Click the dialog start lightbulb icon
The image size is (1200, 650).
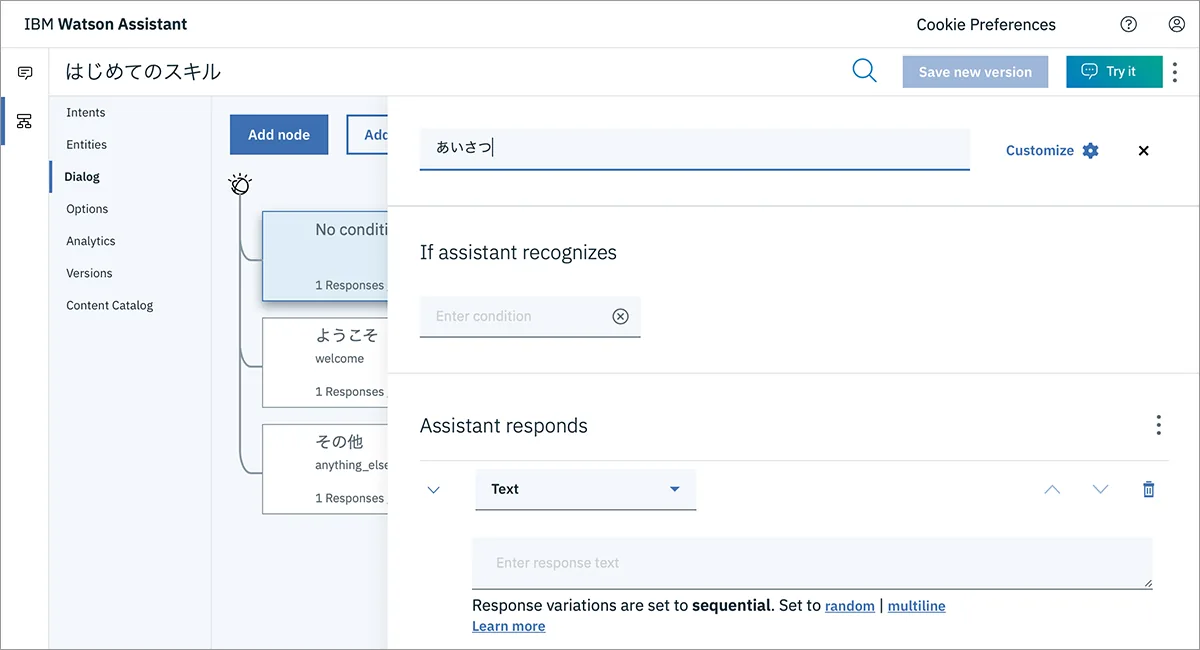pos(240,184)
